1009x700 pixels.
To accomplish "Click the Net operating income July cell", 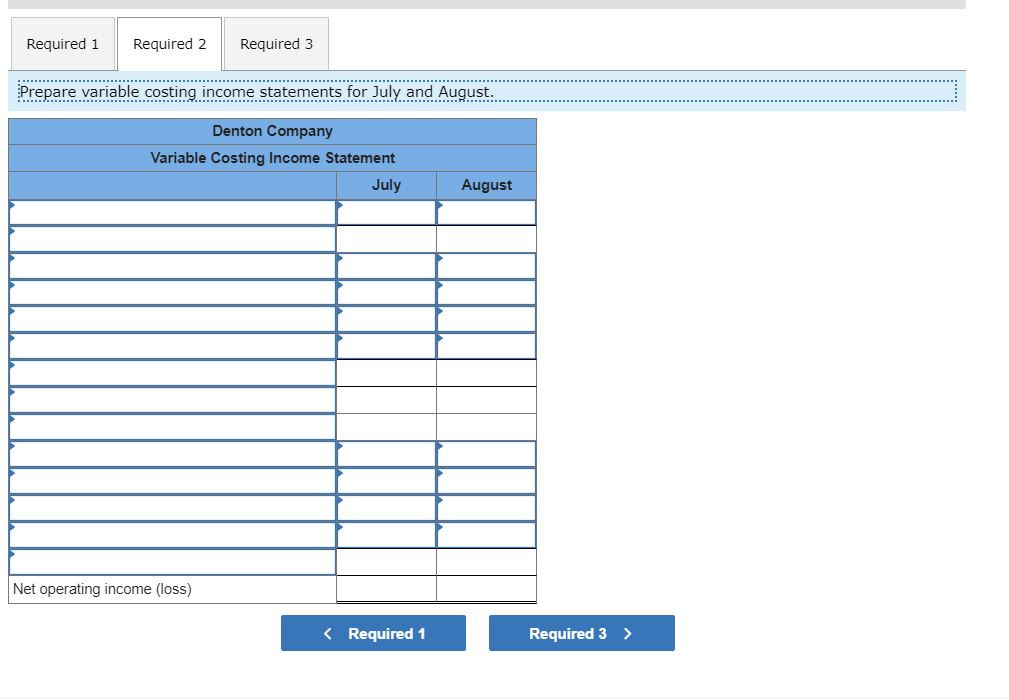I will (x=387, y=588).
